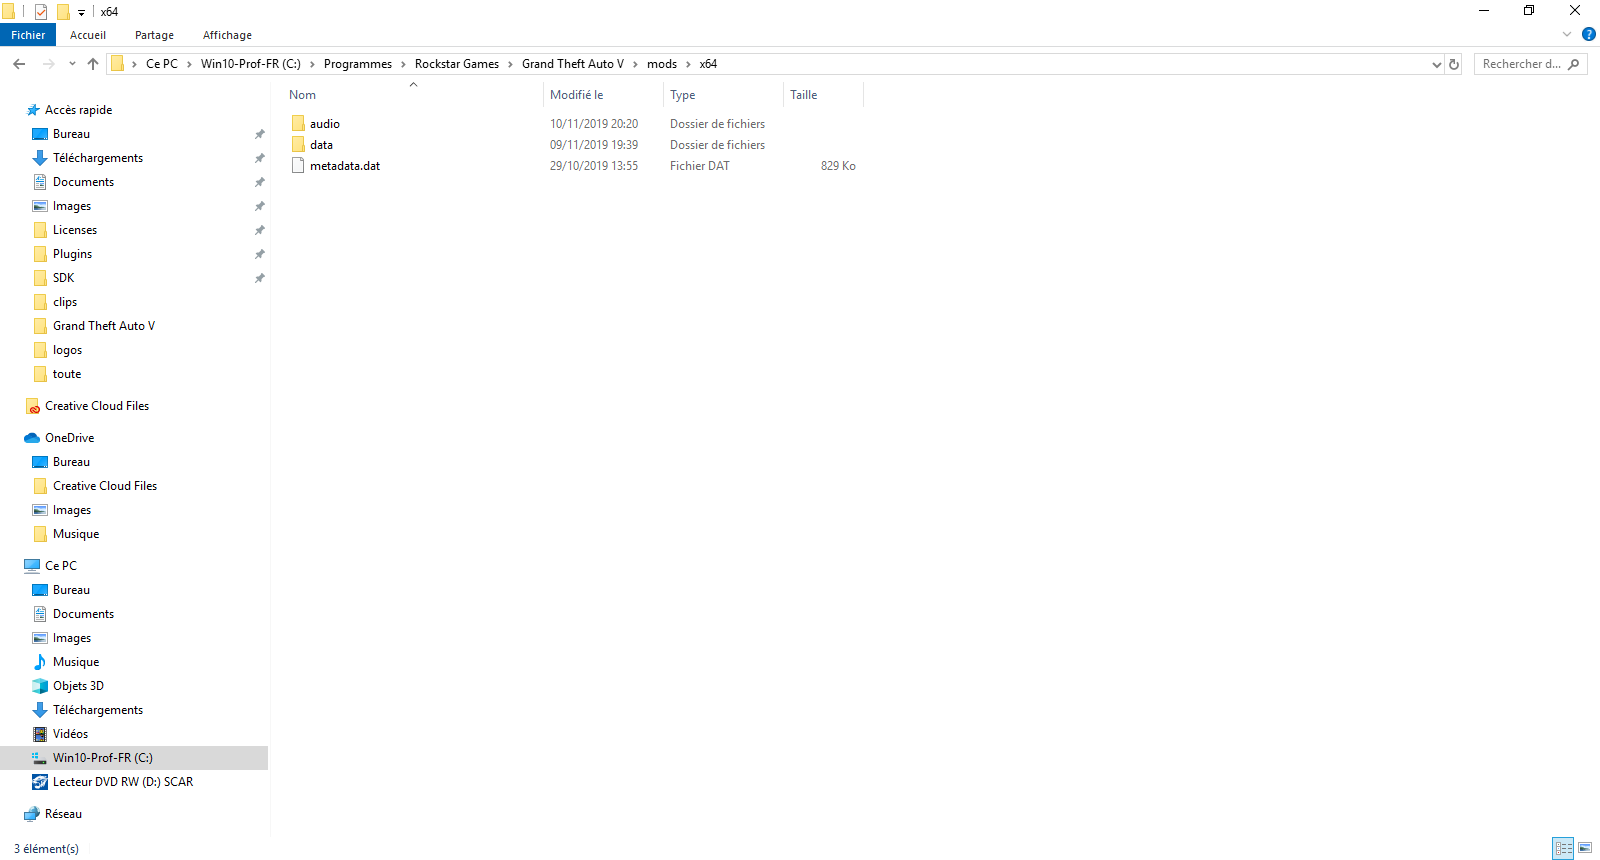
Task: Open the blue help question mark icon
Action: 1589,34
